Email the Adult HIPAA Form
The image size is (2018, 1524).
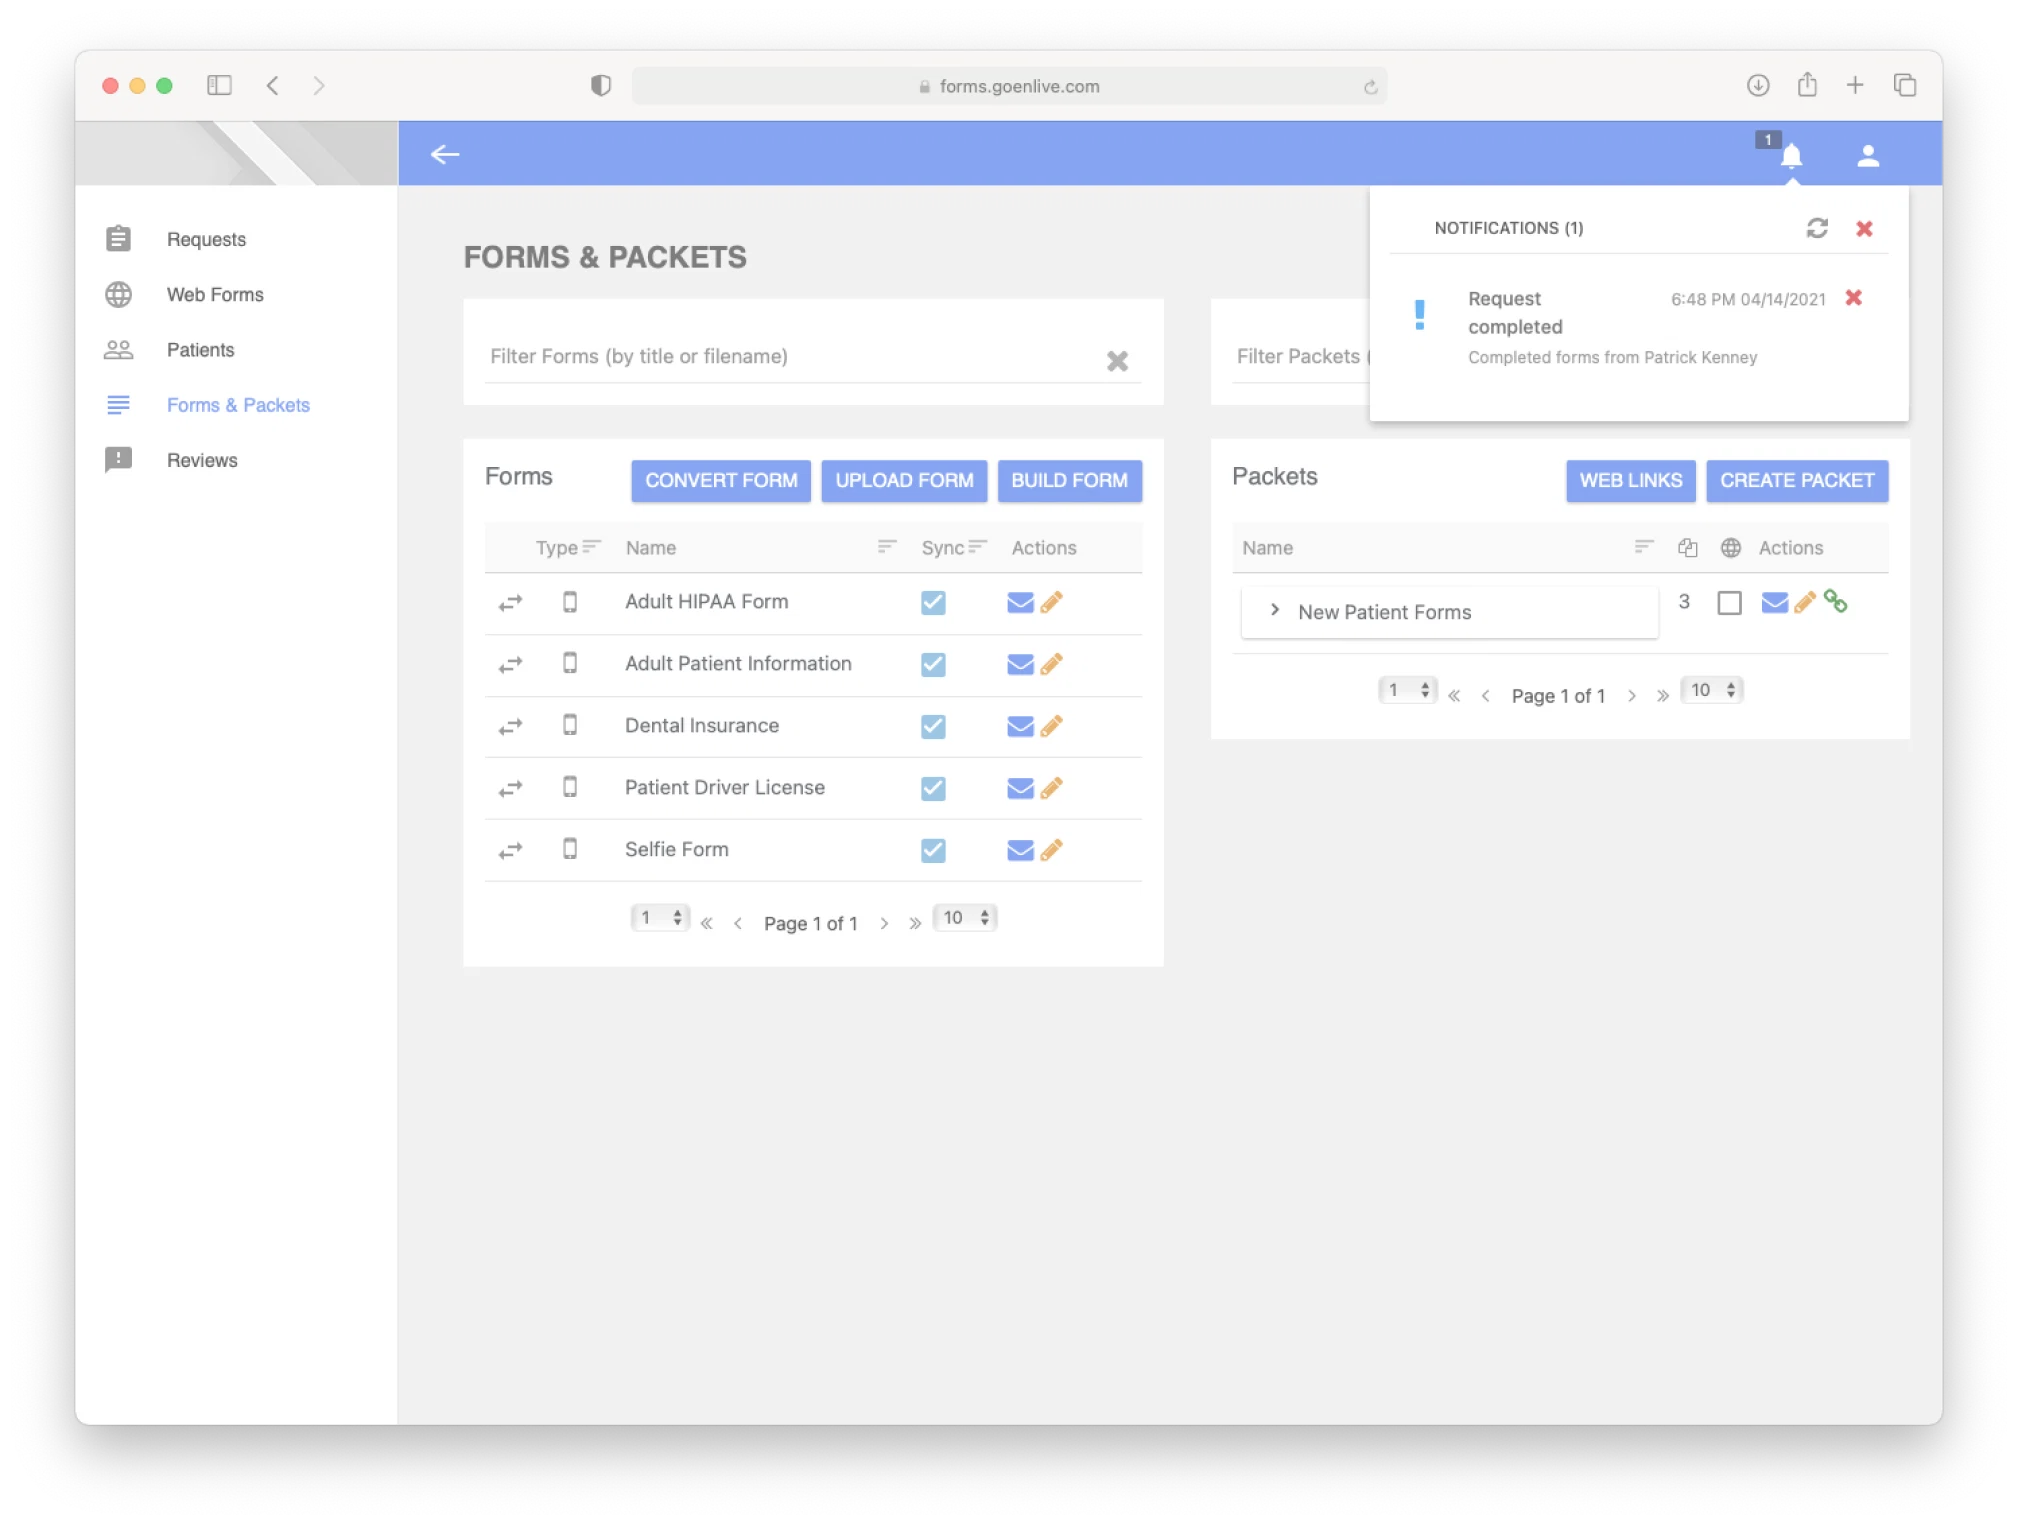tap(1019, 602)
